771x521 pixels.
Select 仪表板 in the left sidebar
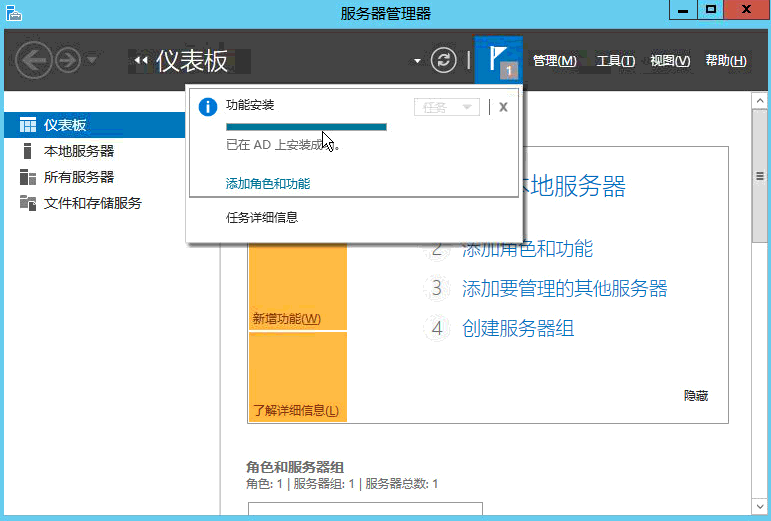click(65, 125)
